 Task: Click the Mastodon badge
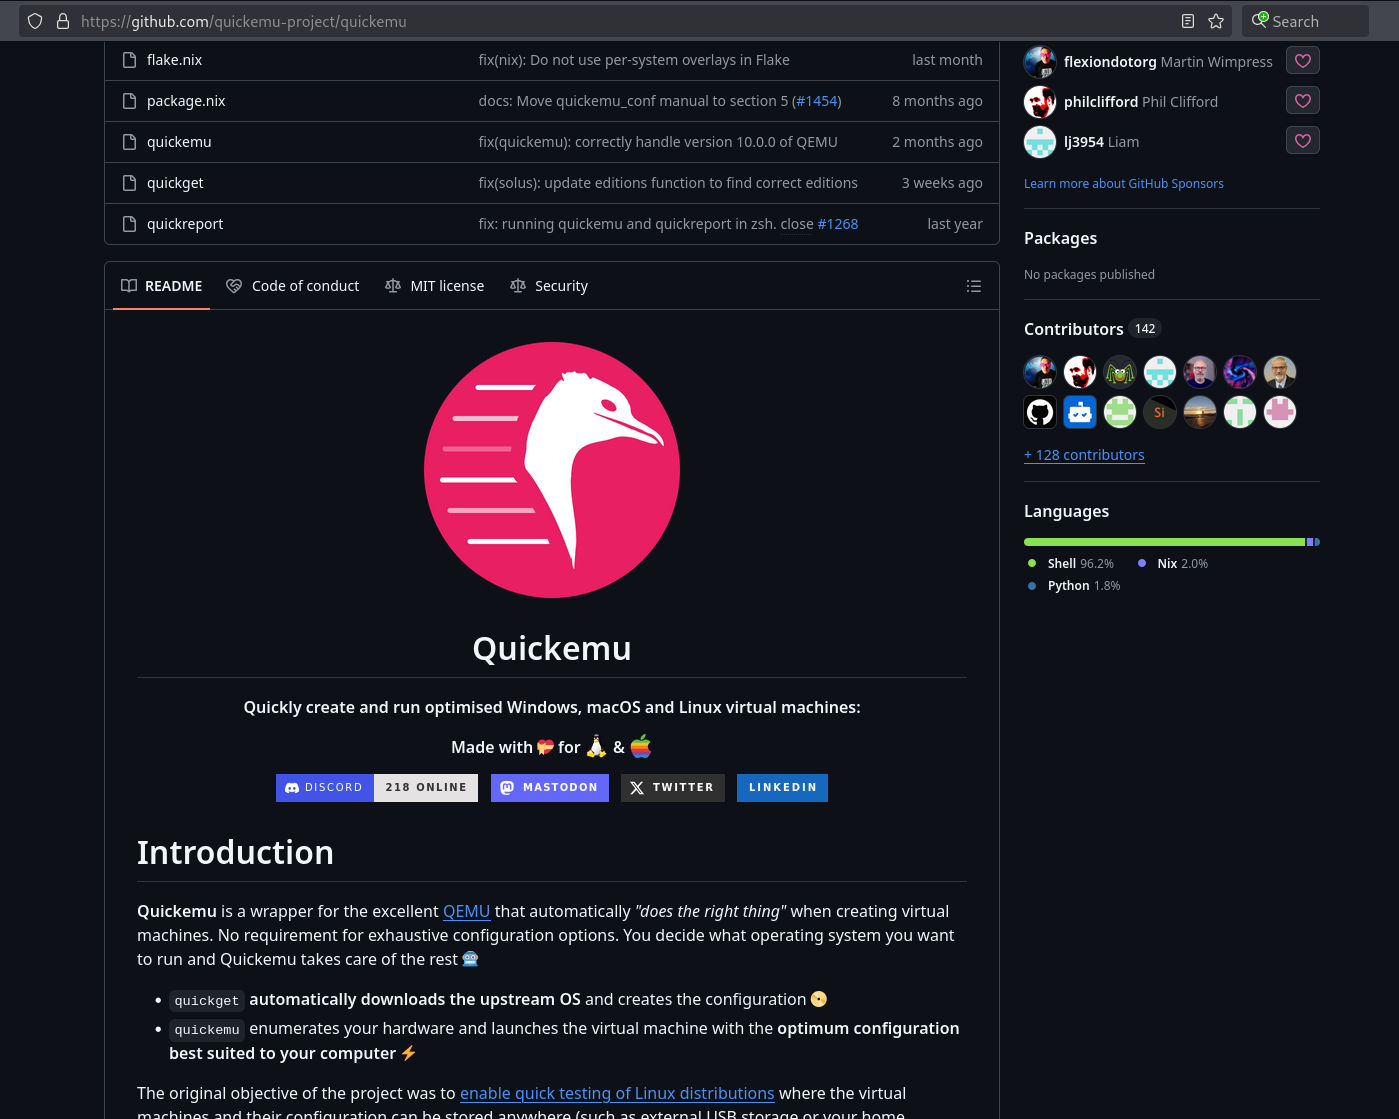pyautogui.click(x=549, y=788)
